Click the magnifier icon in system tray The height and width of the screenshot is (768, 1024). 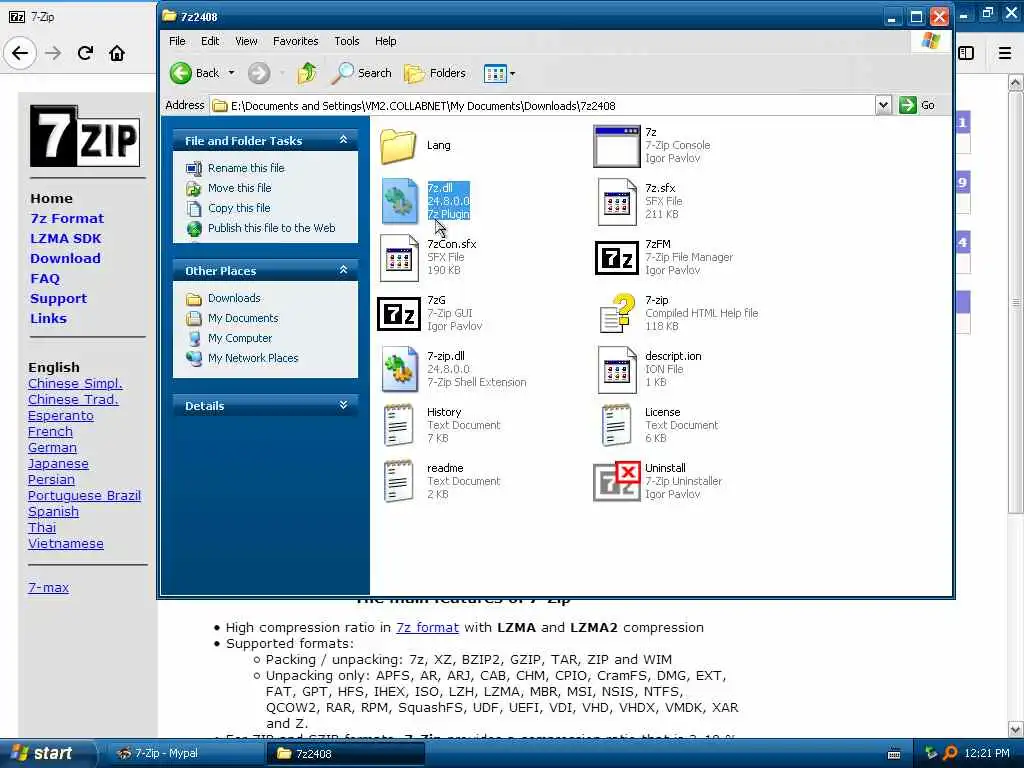950,754
